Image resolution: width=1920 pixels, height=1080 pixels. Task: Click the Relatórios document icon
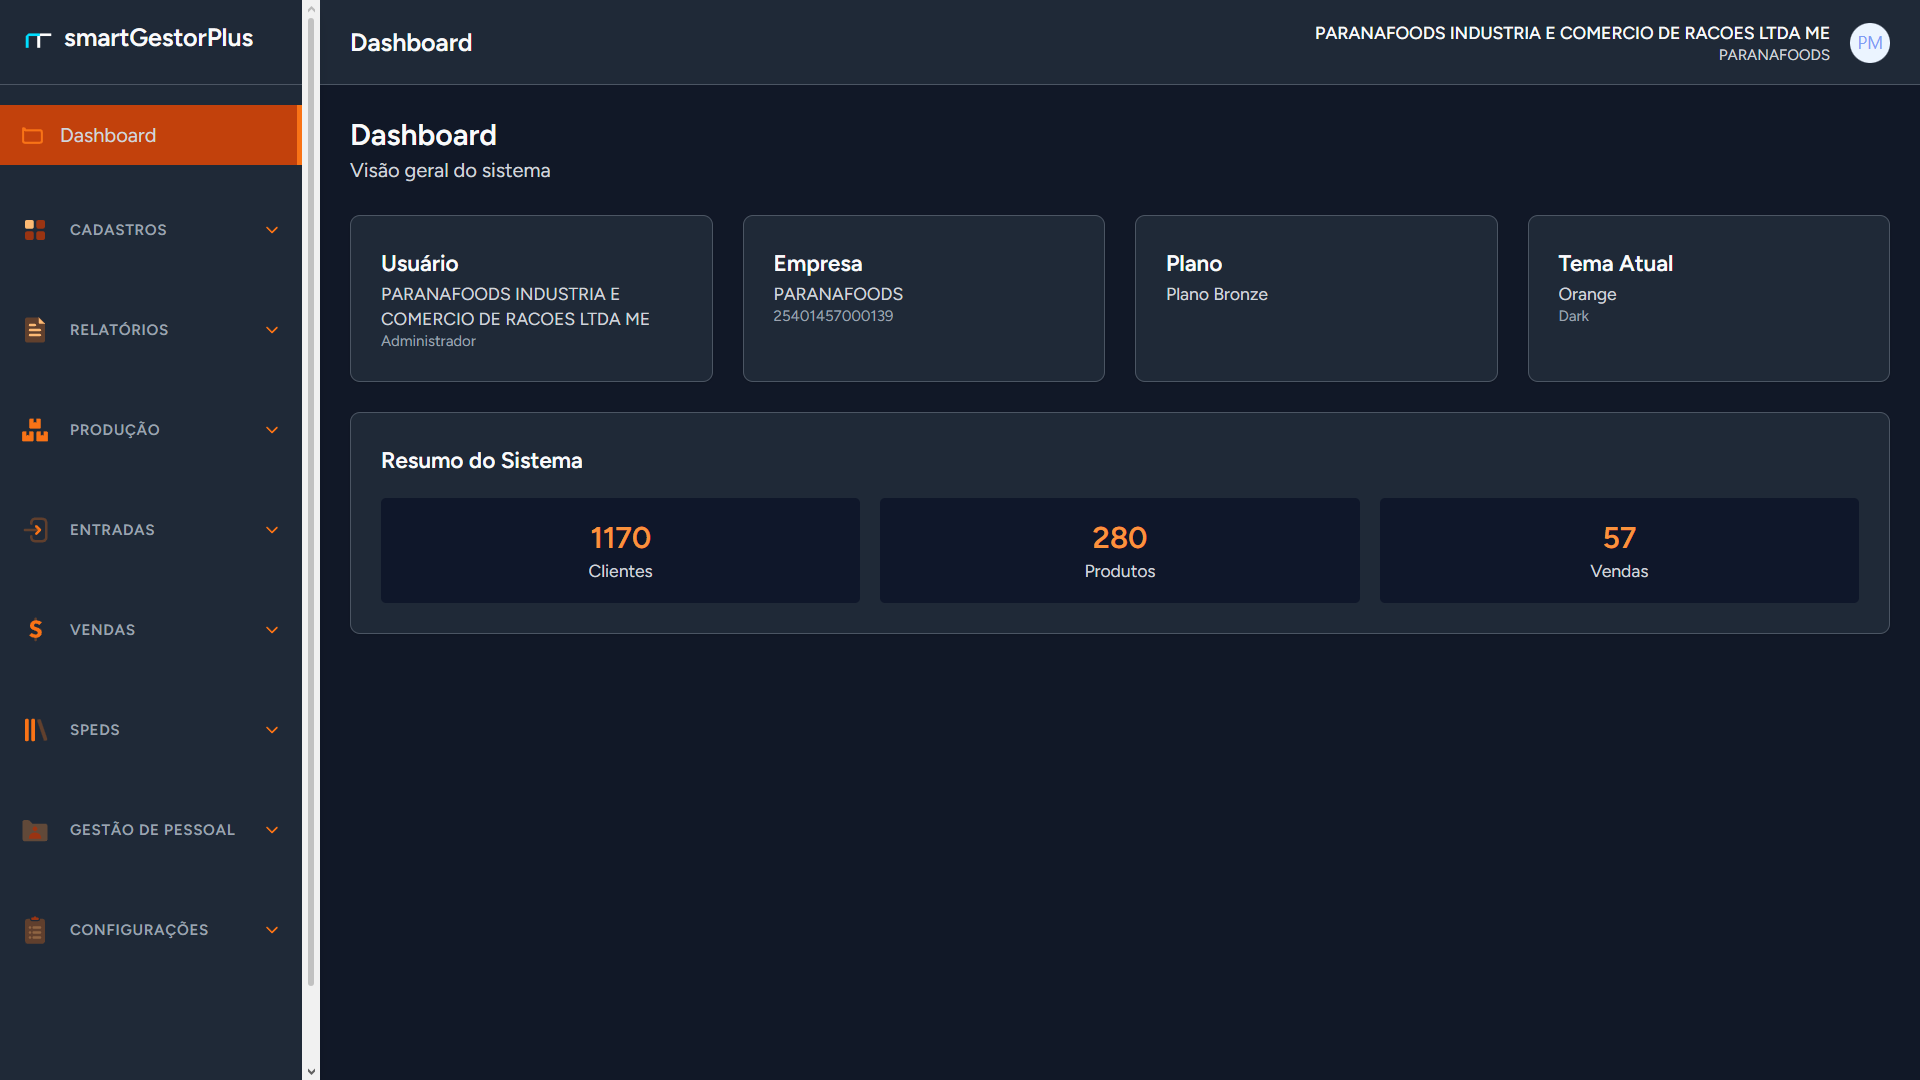35,329
